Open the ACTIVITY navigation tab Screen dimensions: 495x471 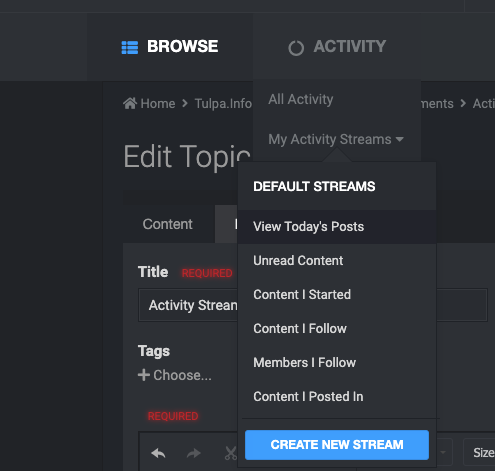[x=337, y=47]
